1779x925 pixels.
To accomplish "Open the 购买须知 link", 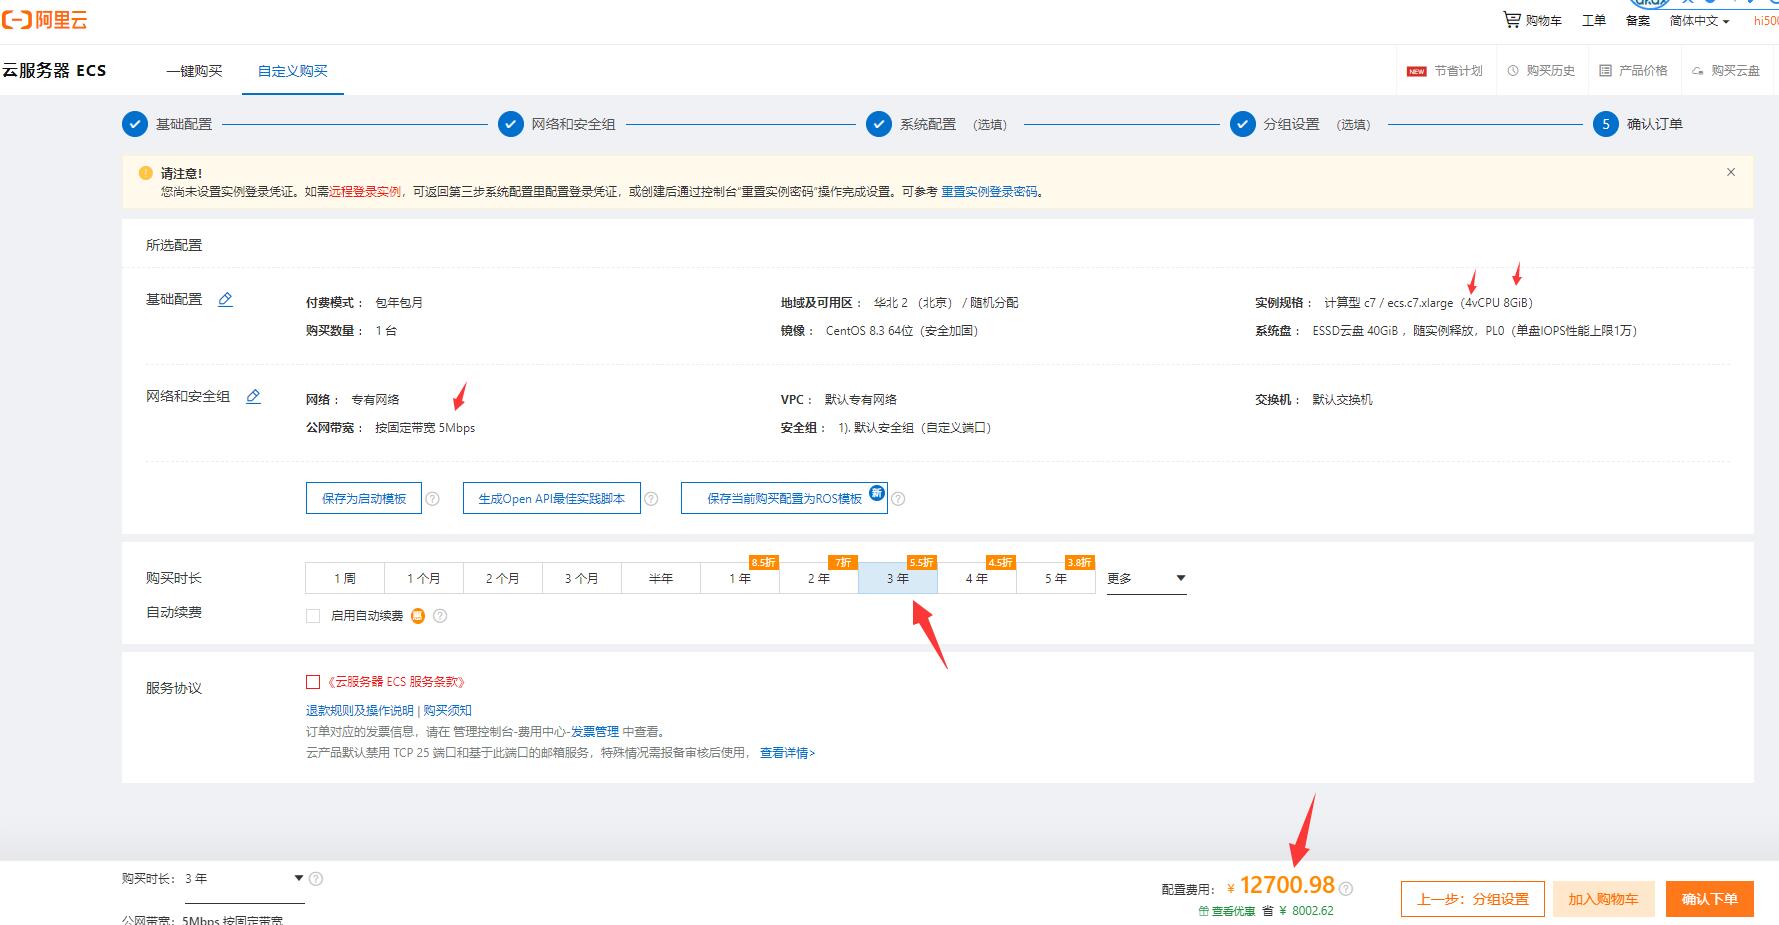I will click(x=447, y=711).
